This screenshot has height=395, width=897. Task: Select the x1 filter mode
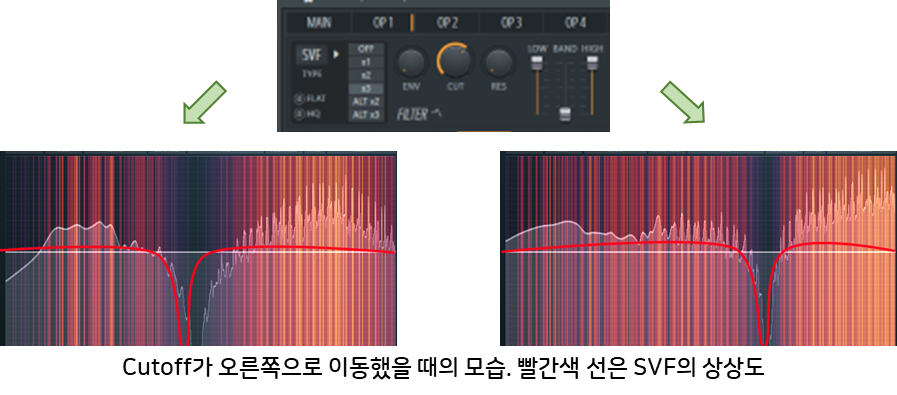[366, 62]
